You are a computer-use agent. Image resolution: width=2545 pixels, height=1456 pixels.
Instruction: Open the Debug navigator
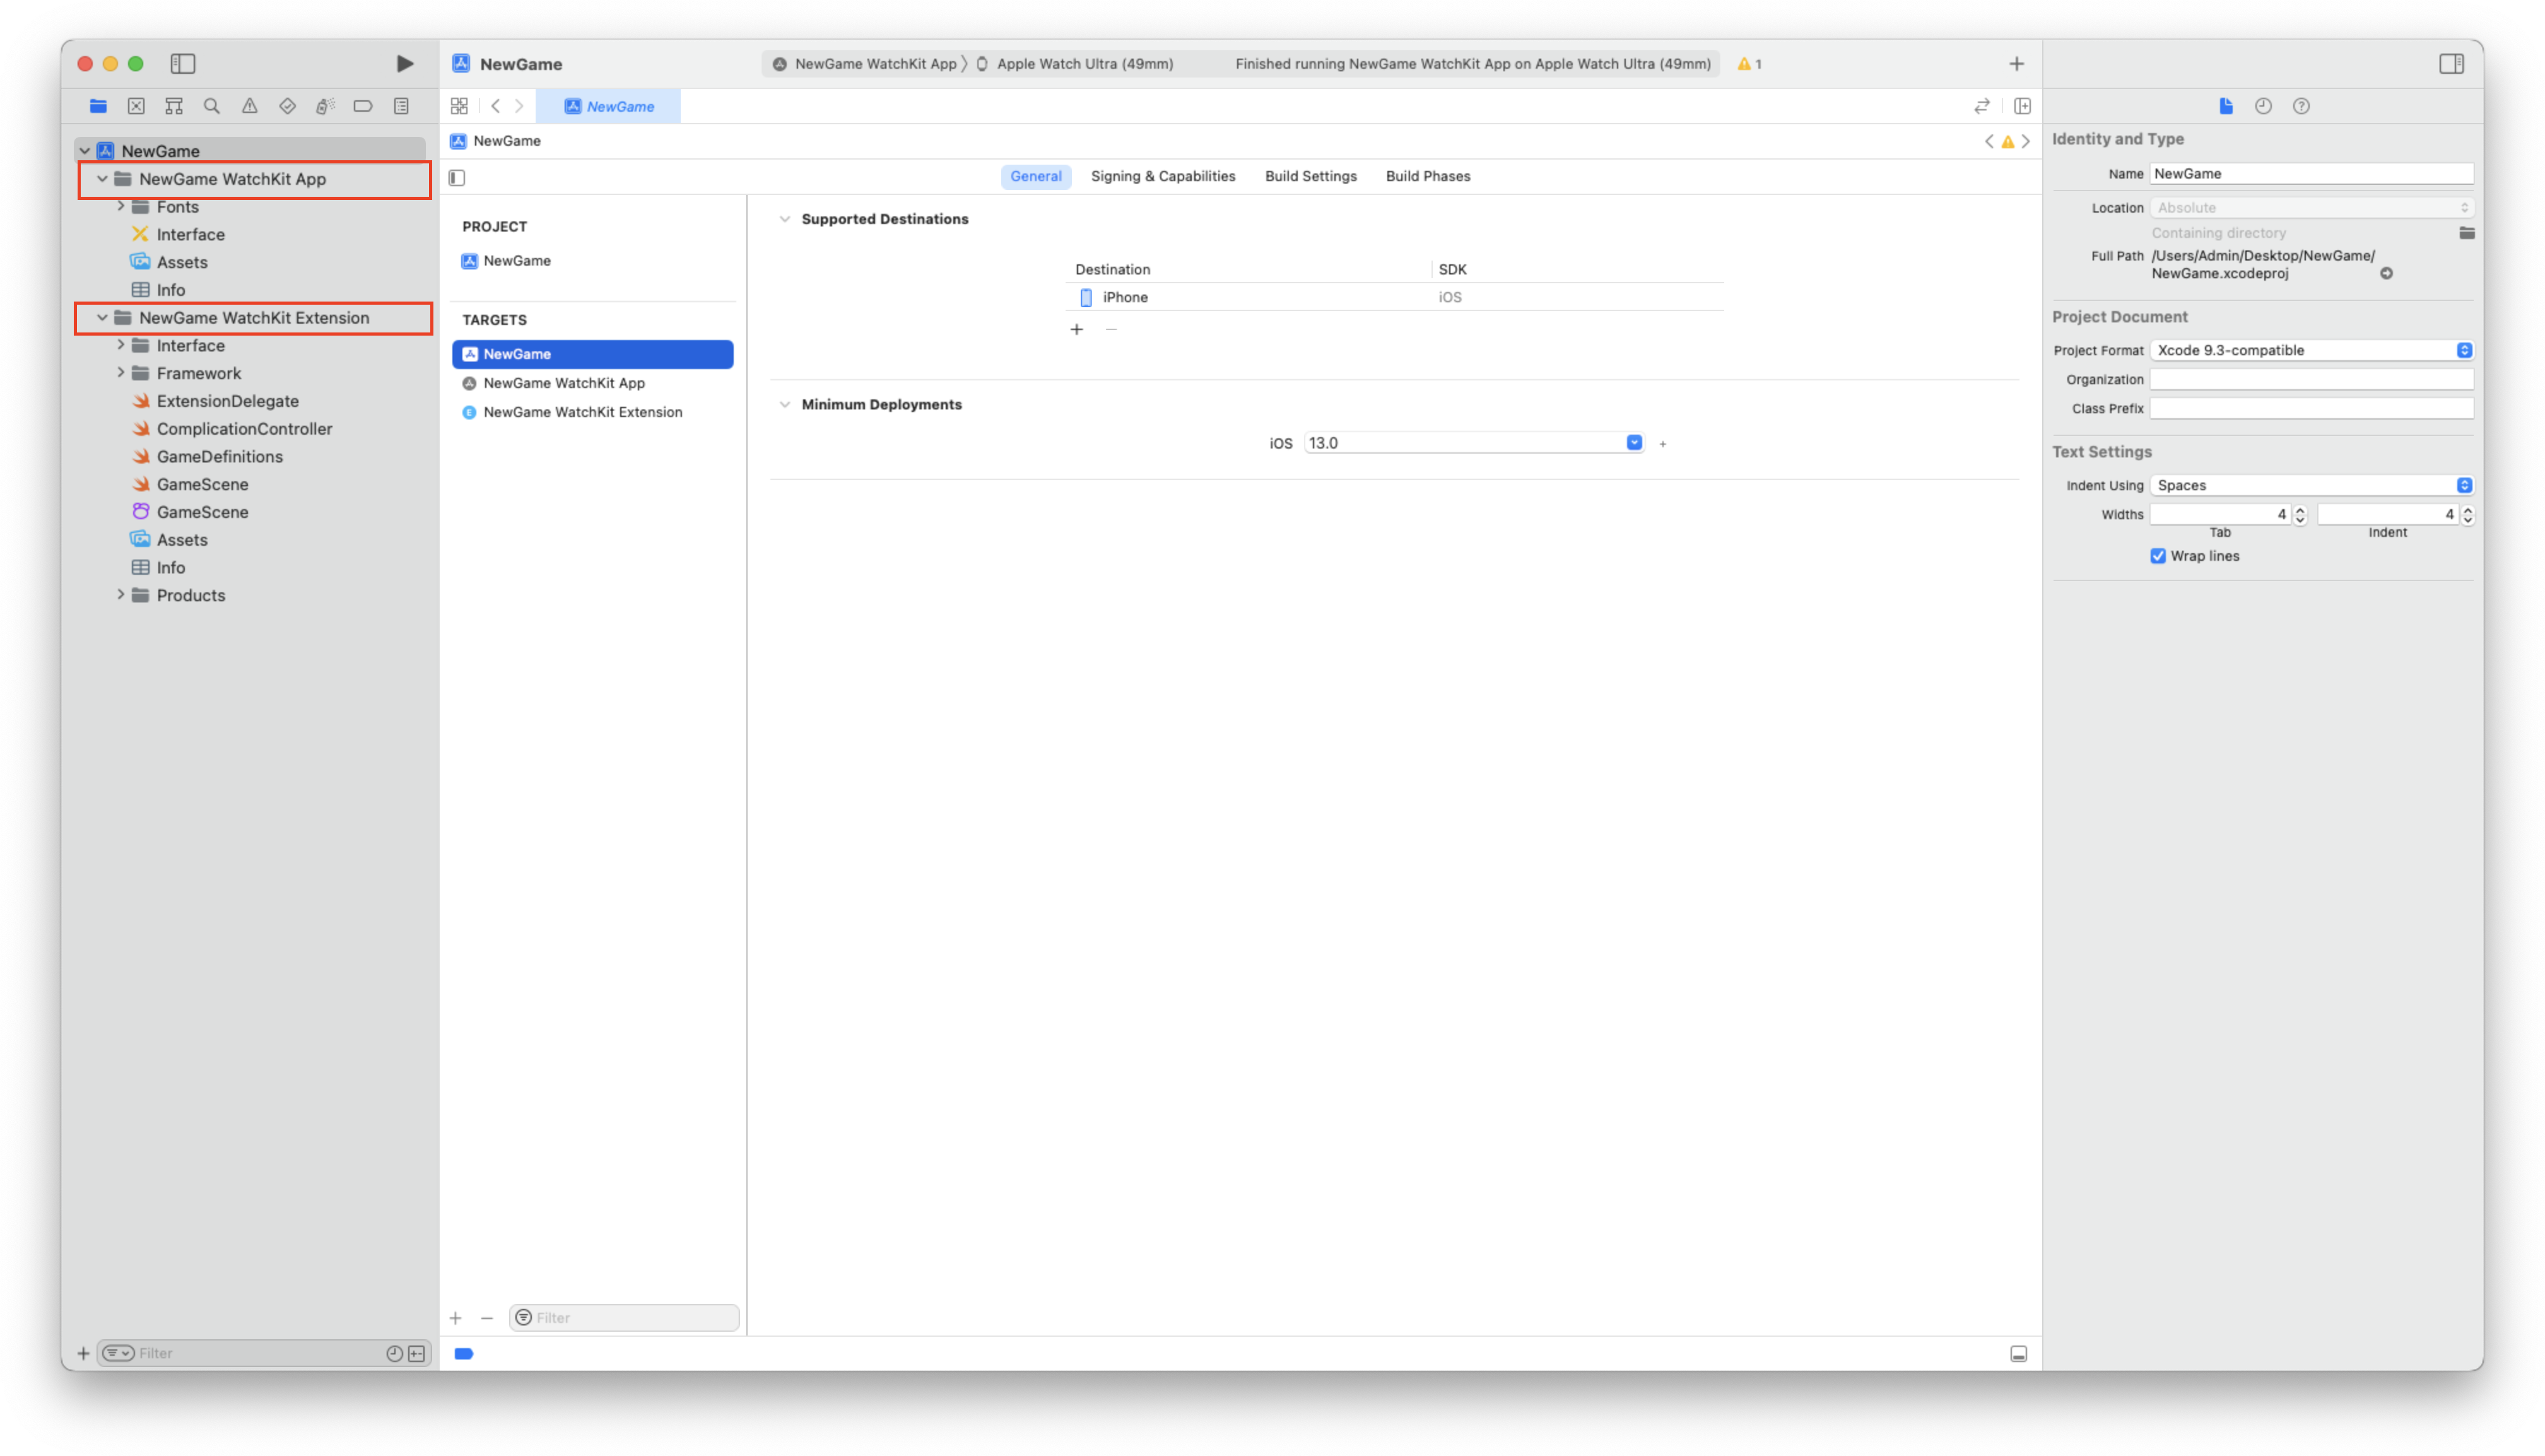point(325,106)
